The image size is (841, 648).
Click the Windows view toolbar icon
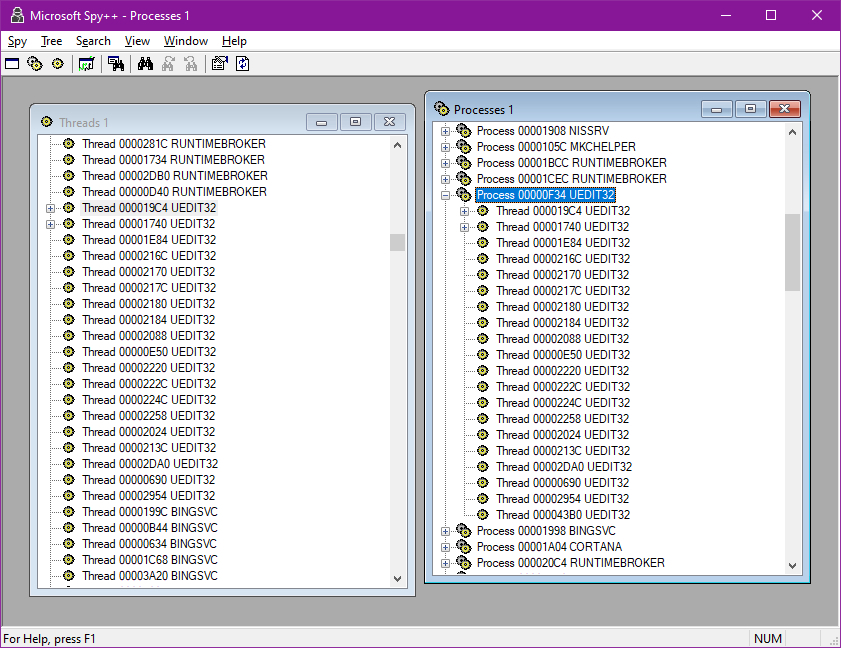12,64
